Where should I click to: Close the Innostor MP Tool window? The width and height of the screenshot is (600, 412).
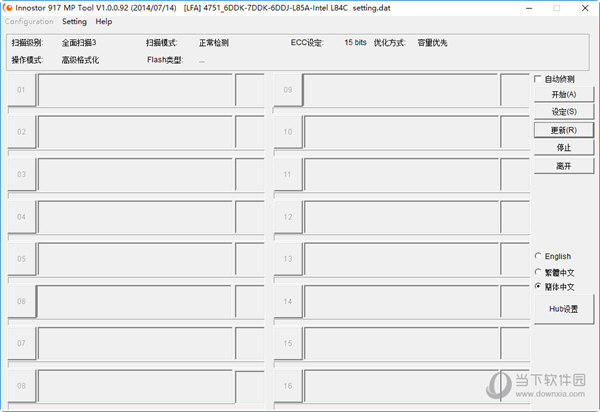[x=585, y=8]
